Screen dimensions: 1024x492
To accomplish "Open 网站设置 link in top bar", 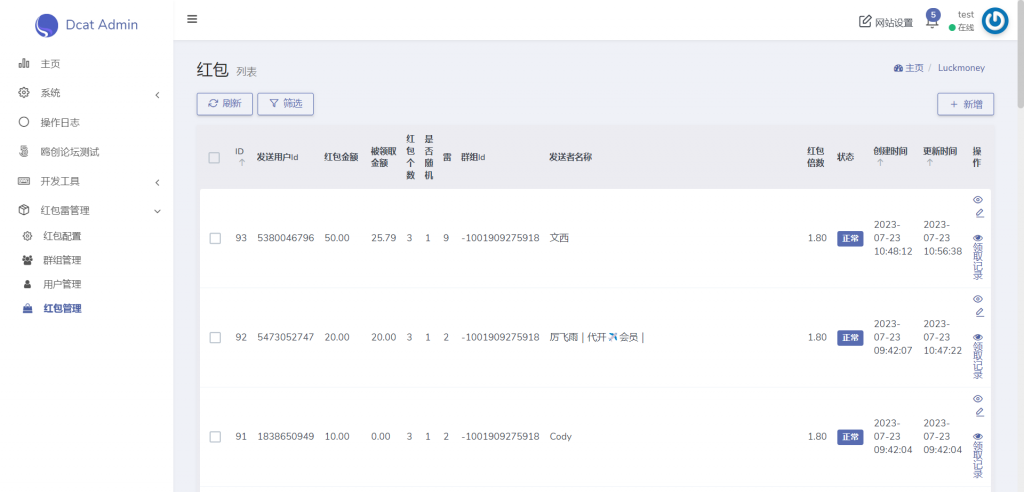I will (886, 22).
